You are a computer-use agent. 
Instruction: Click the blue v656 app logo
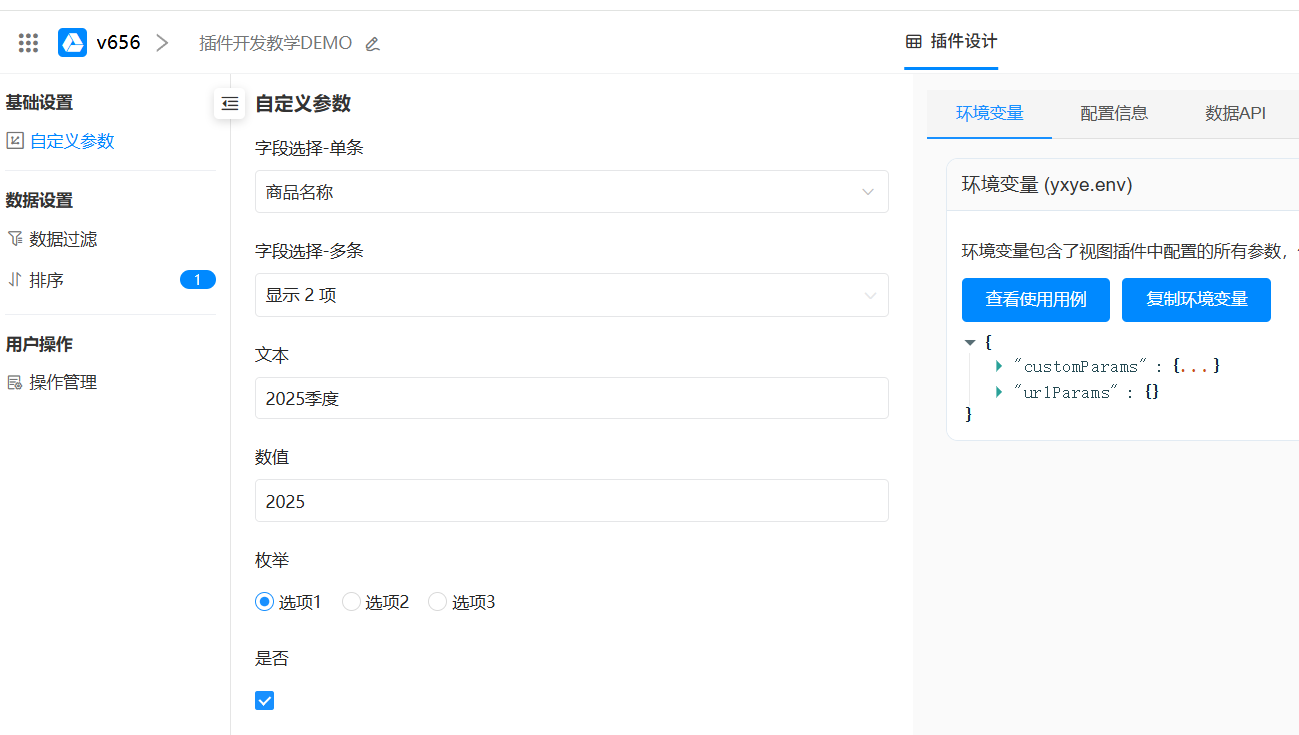[73, 42]
